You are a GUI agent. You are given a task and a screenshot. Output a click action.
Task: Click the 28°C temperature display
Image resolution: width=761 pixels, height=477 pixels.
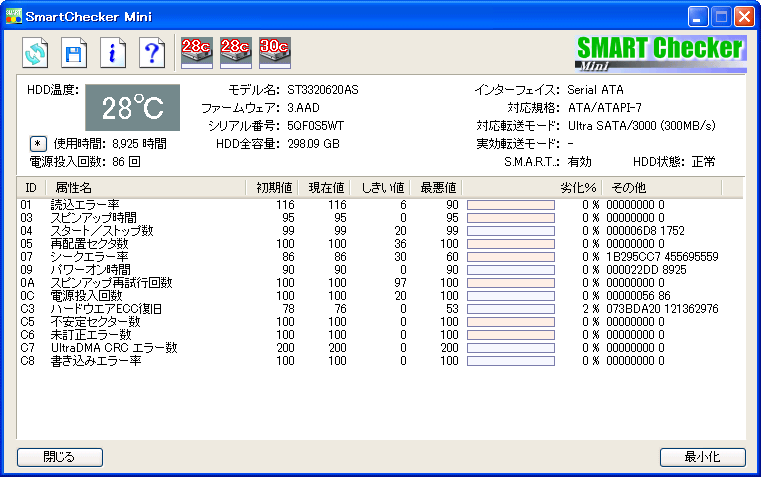coord(132,107)
